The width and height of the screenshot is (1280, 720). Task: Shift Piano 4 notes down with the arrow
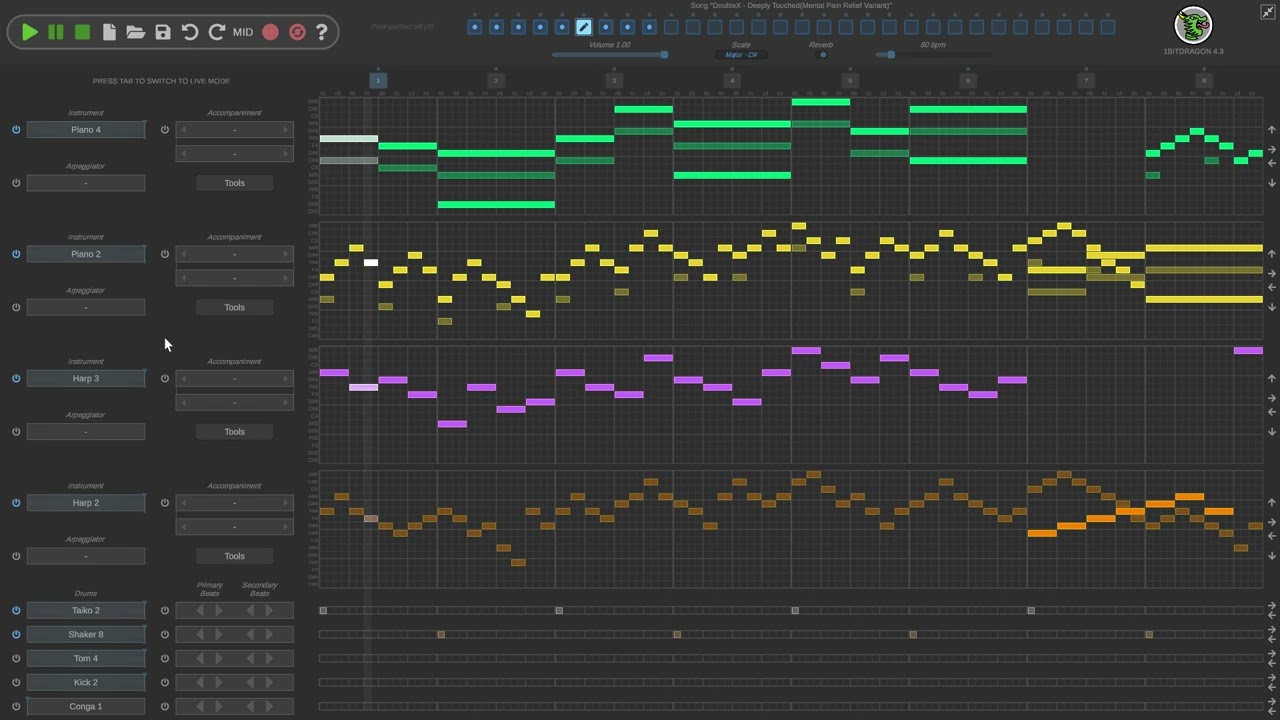pyautogui.click(x=1272, y=183)
